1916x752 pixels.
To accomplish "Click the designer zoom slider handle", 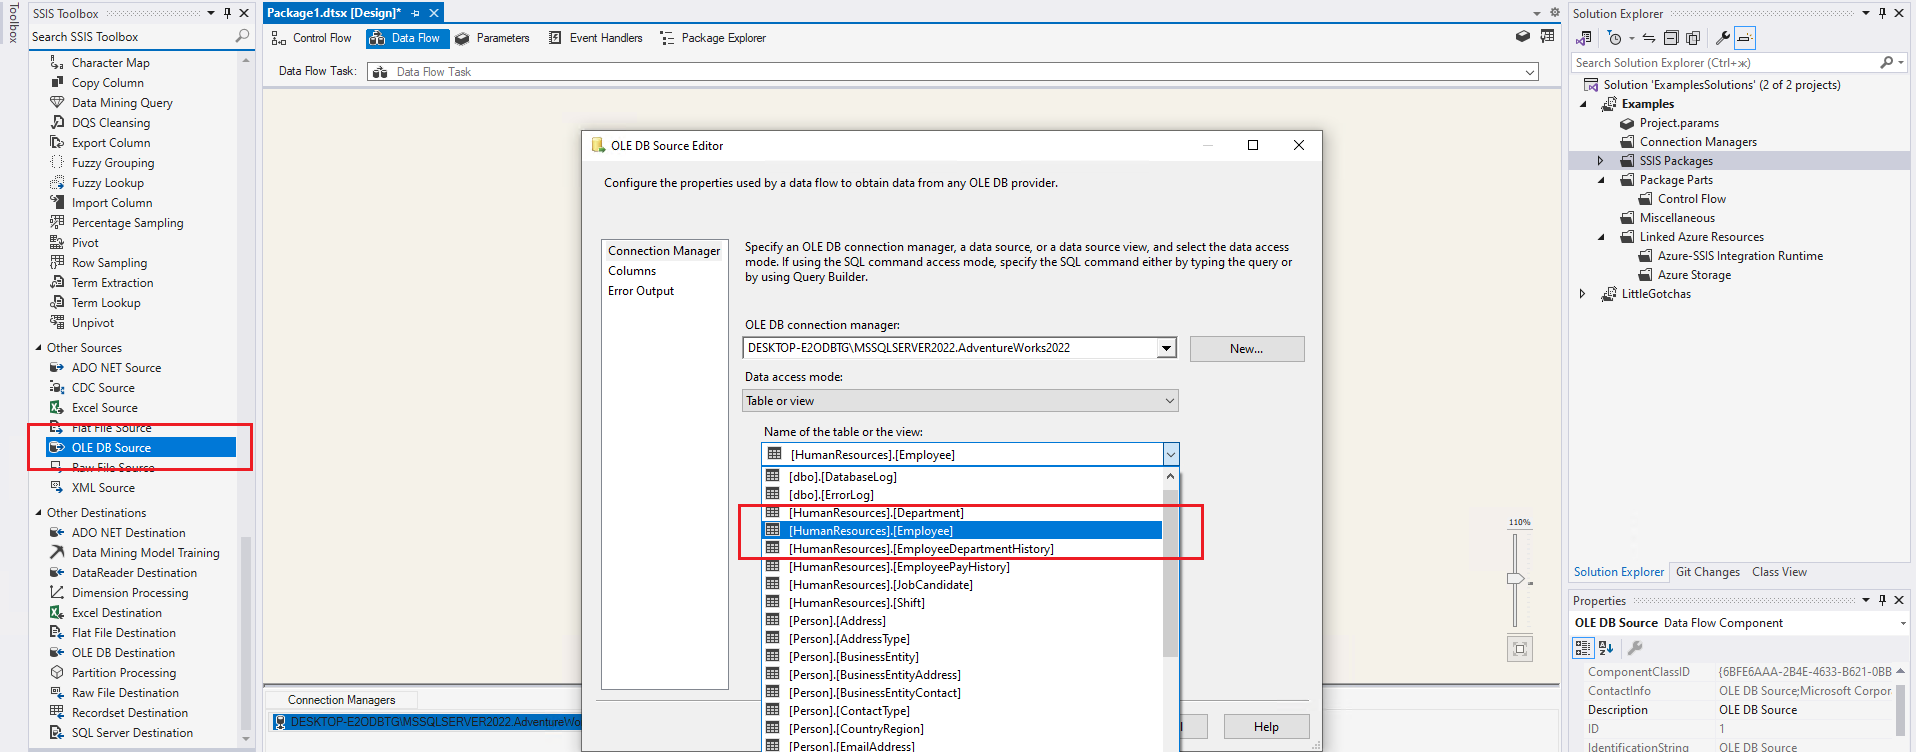I will [1515, 579].
